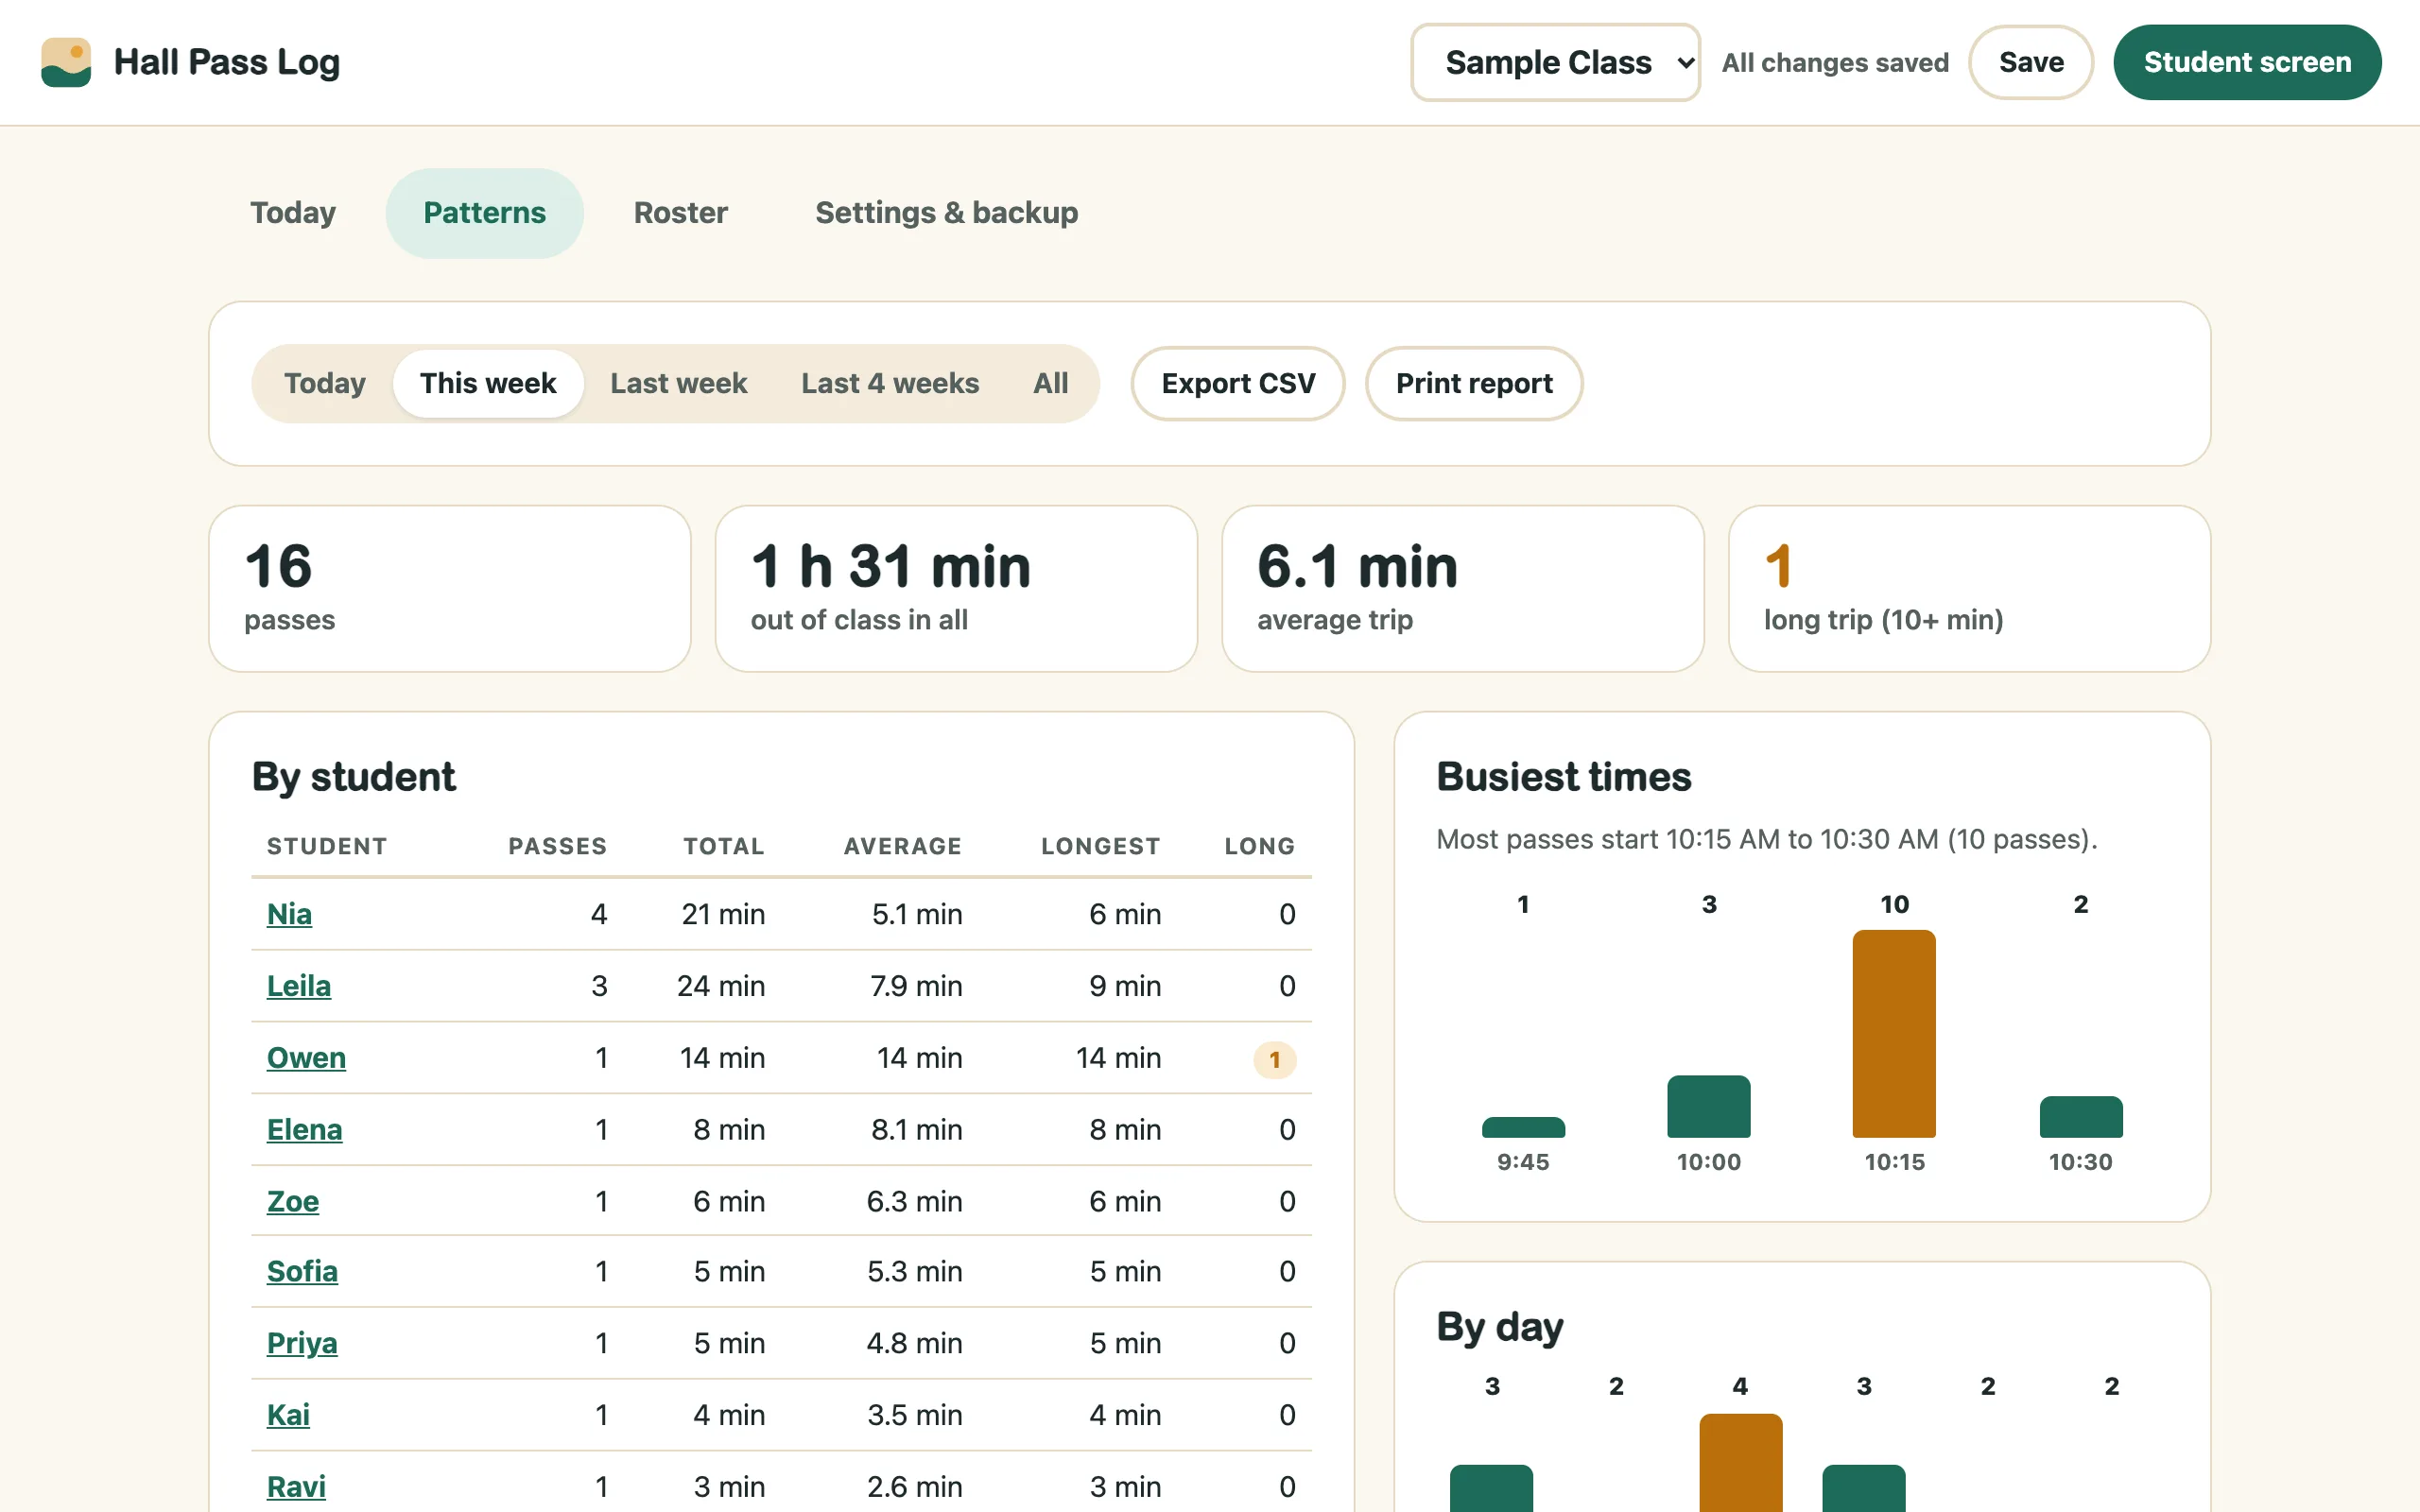Switch to the Today tab
This screenshot has width=2420, height=1512.
[x=293, y=213]
